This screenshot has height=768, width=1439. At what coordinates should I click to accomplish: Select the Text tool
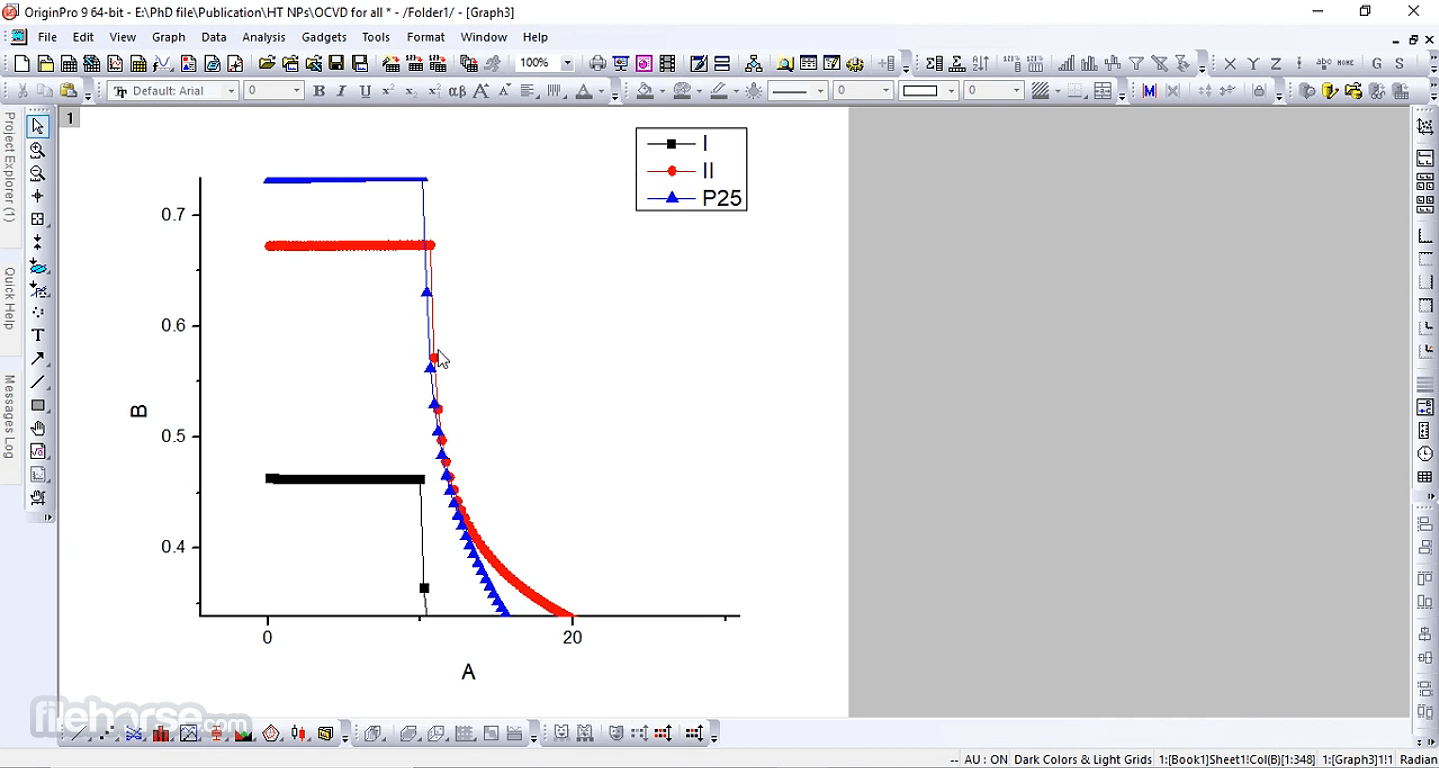[38, 335]
